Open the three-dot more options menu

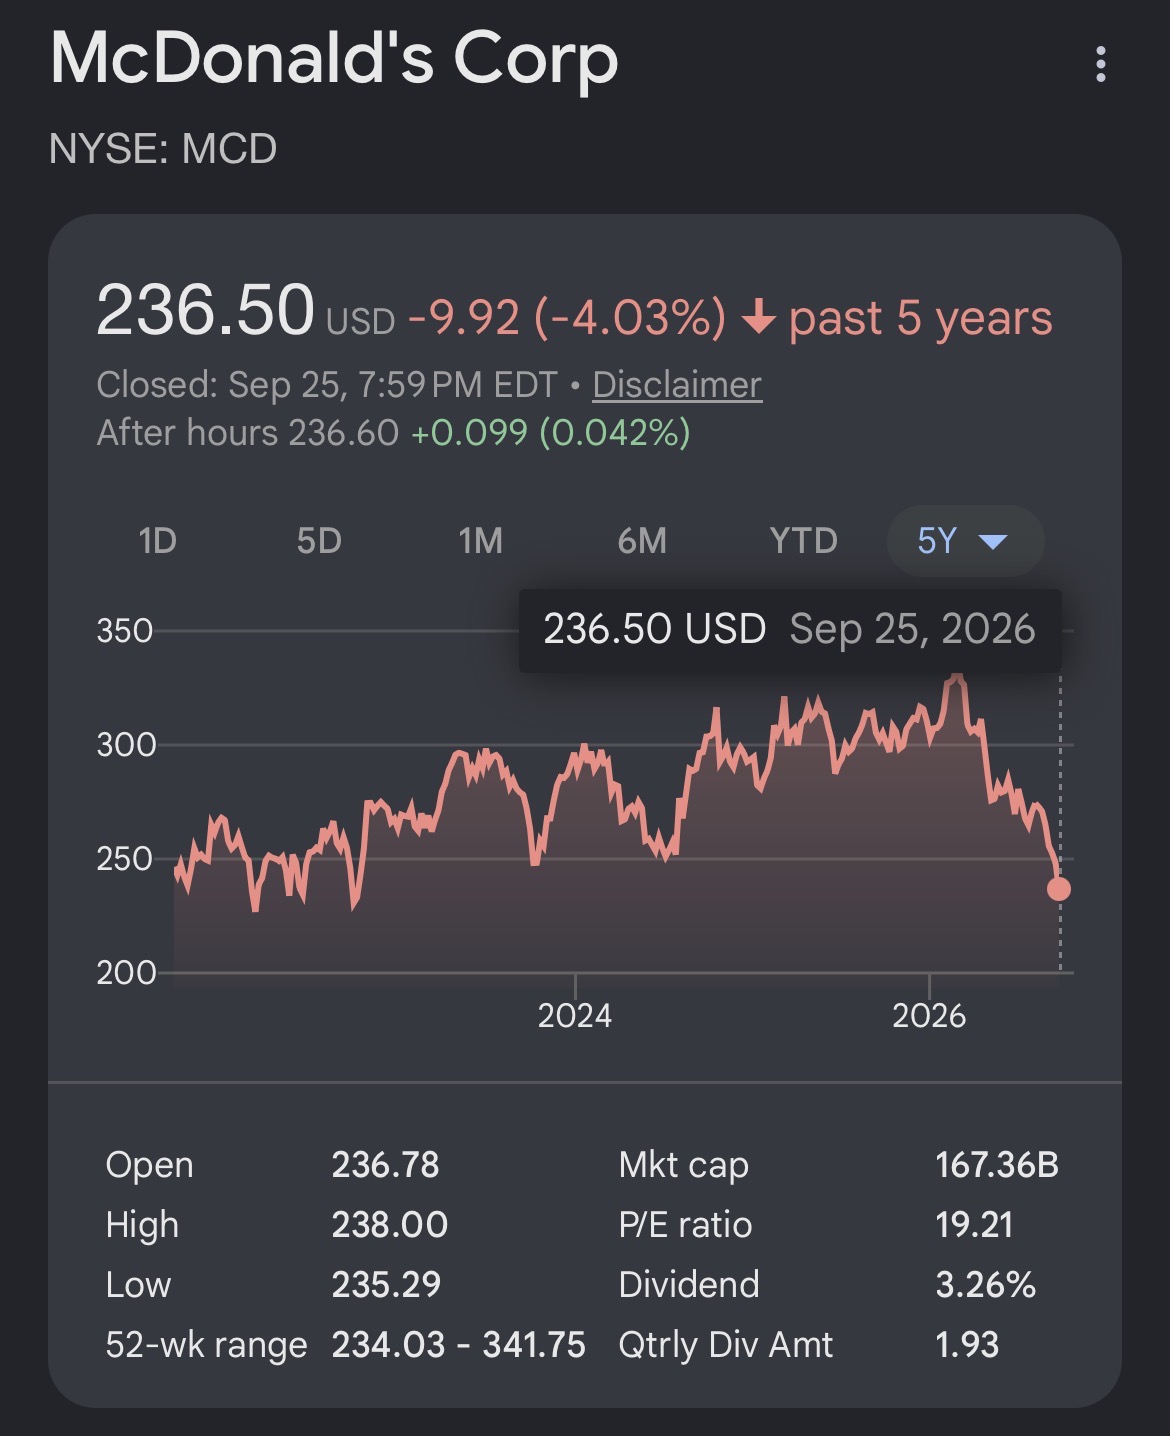1100,64
